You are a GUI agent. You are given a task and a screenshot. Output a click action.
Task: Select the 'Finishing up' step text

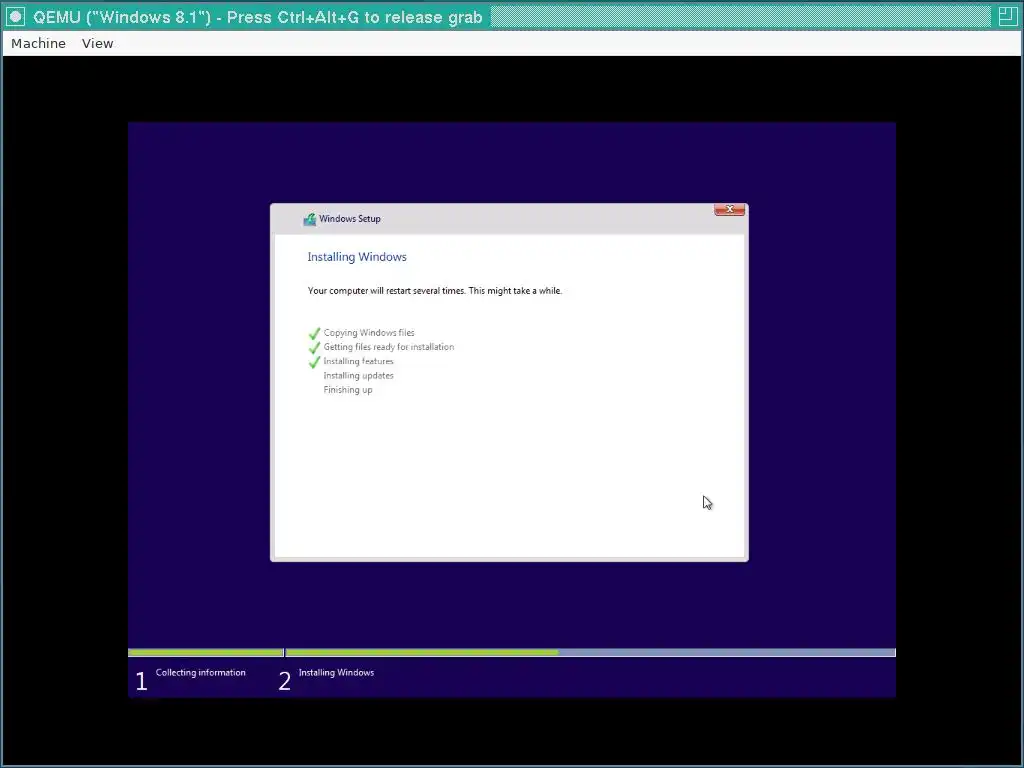coord(348,390)
